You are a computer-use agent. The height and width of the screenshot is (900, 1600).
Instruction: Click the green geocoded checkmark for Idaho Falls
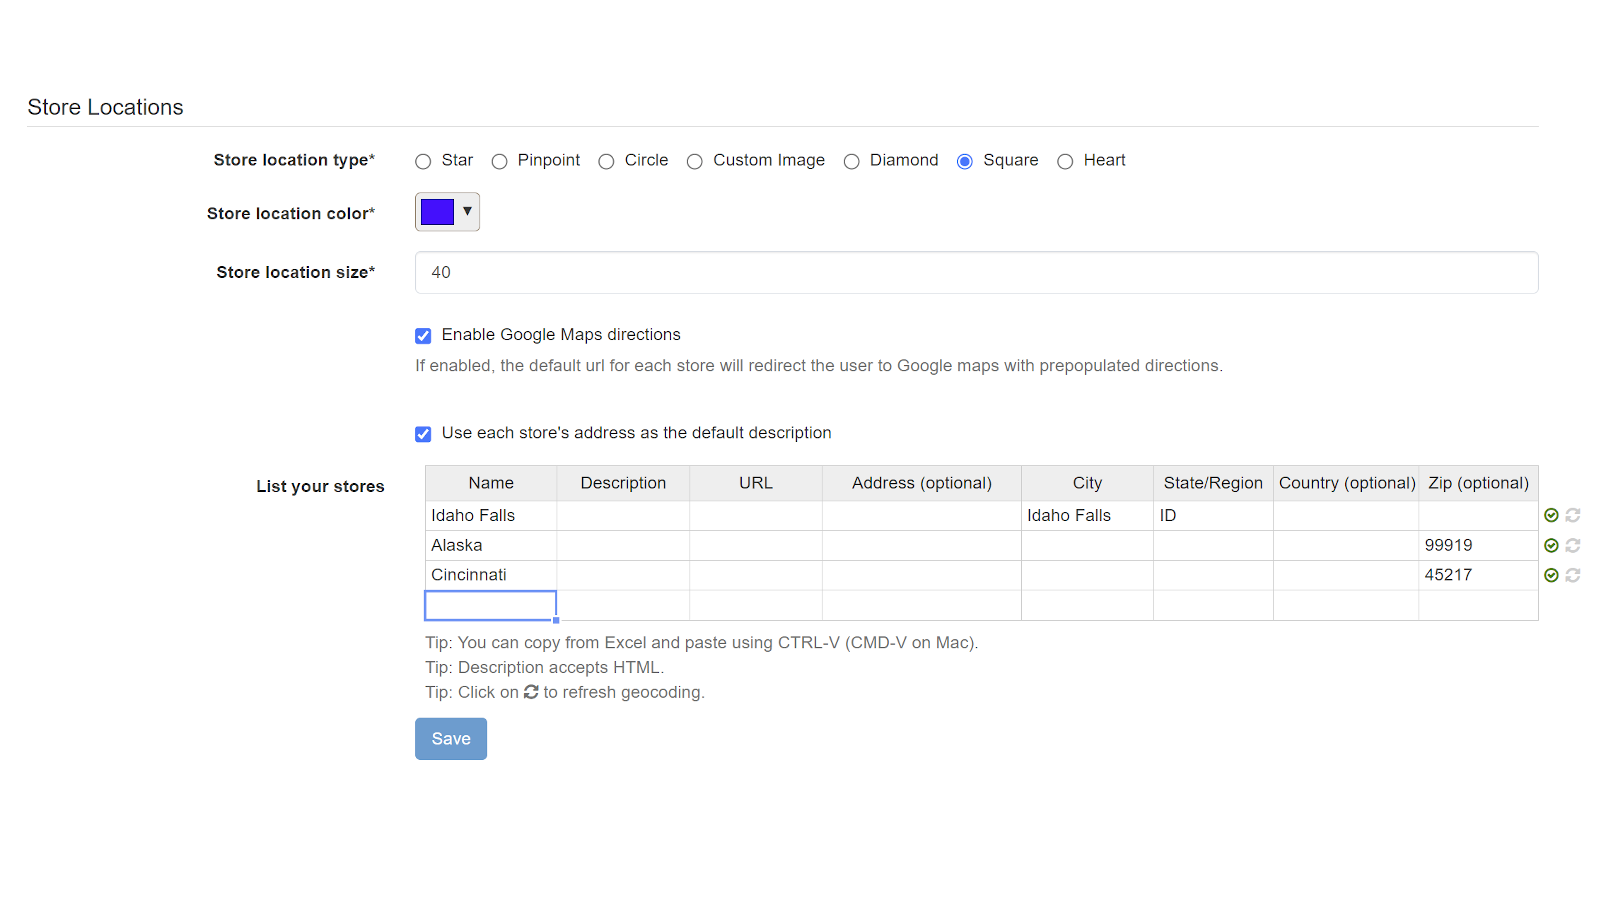pos(1551,515)
